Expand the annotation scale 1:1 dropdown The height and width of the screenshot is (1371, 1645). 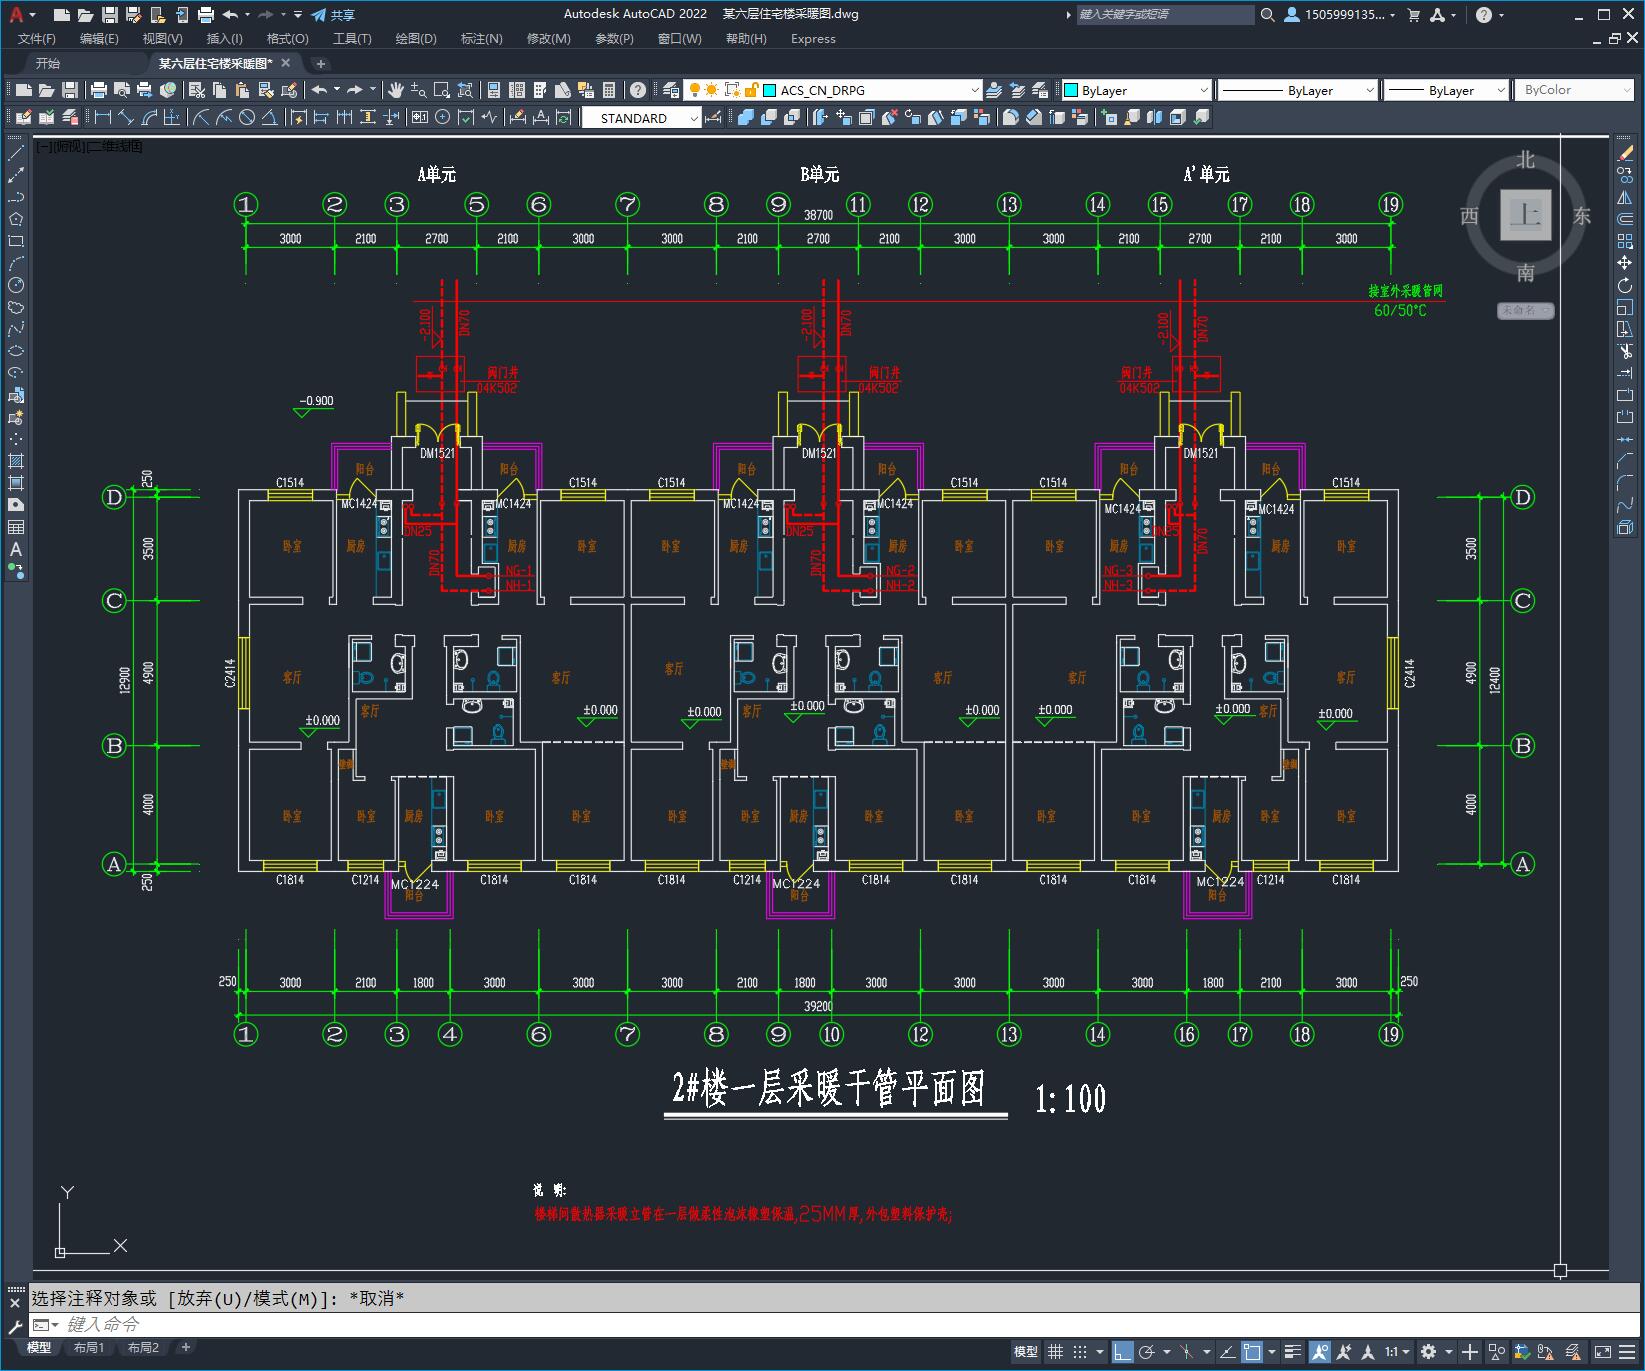pyautogui.click(x=1397, y=1352)
